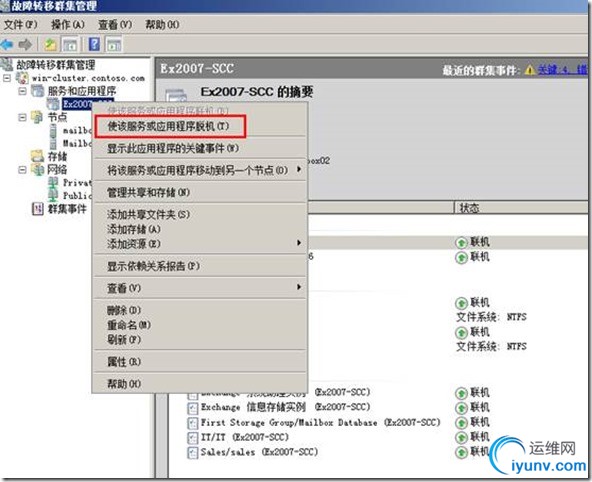Click the Sales/sales resource icon
Image resolution: width=592 pixels, height=482 pixels.
(x=193, y=452)
